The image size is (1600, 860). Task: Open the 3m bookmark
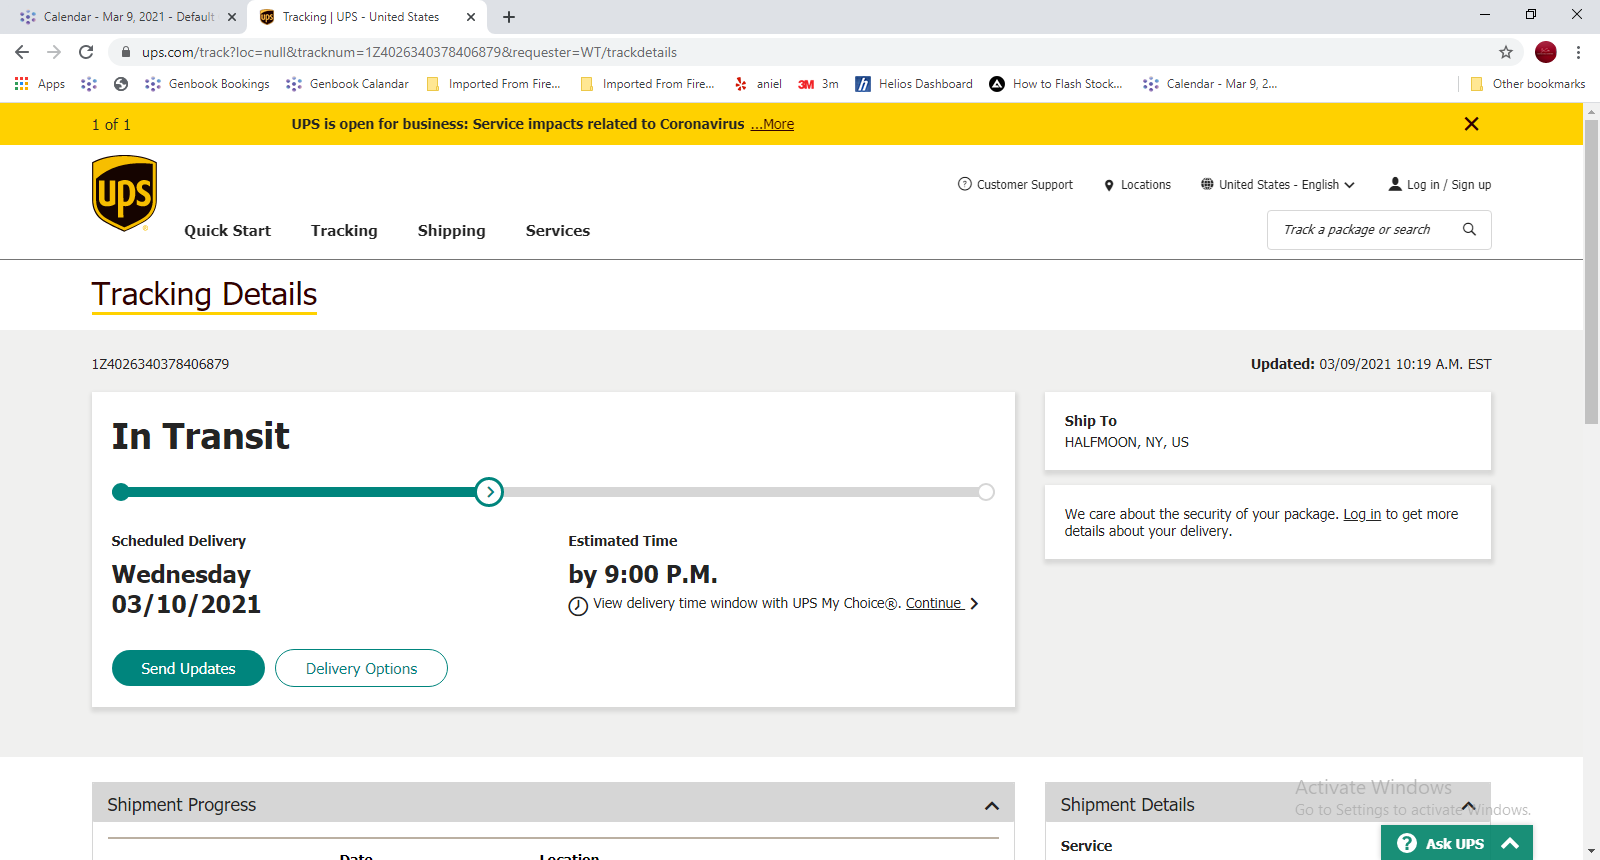[818, 84]
